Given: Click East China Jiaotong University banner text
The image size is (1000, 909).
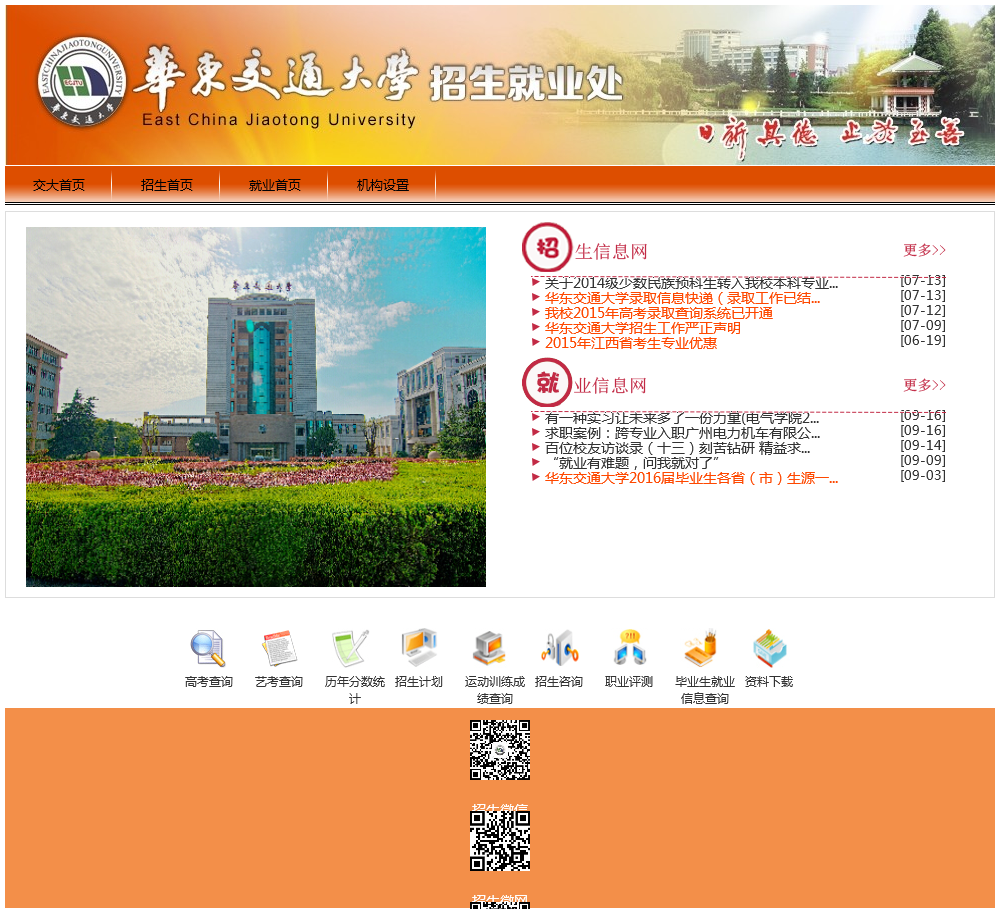Looking at the screenshot, I should click(x=279, y=120).
